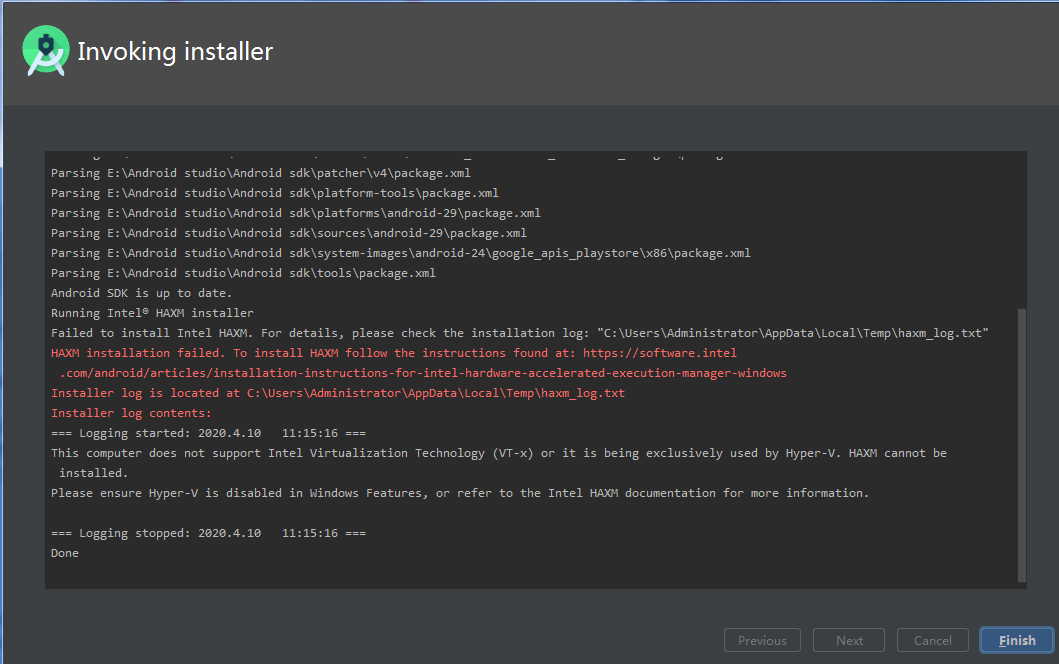Viewport: 1059px width, 664px height.
Task: Click the 'platforms\android-29\package.xml' parsing line
Action: 296,213
